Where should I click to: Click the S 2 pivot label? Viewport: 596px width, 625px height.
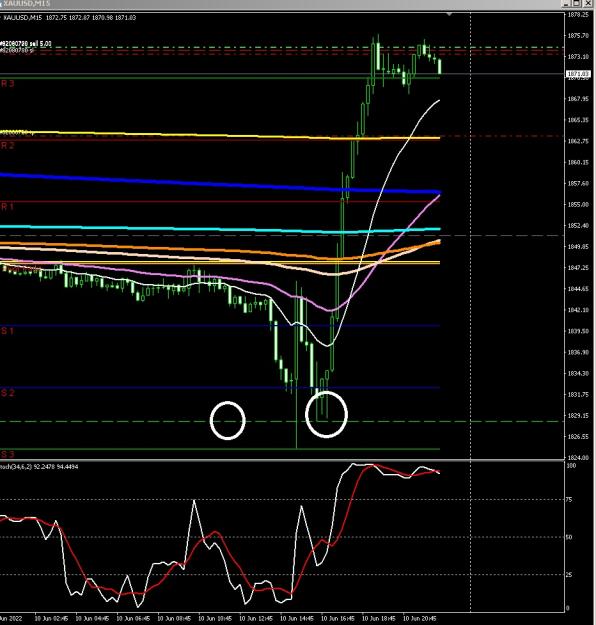(x=8, y=393)
